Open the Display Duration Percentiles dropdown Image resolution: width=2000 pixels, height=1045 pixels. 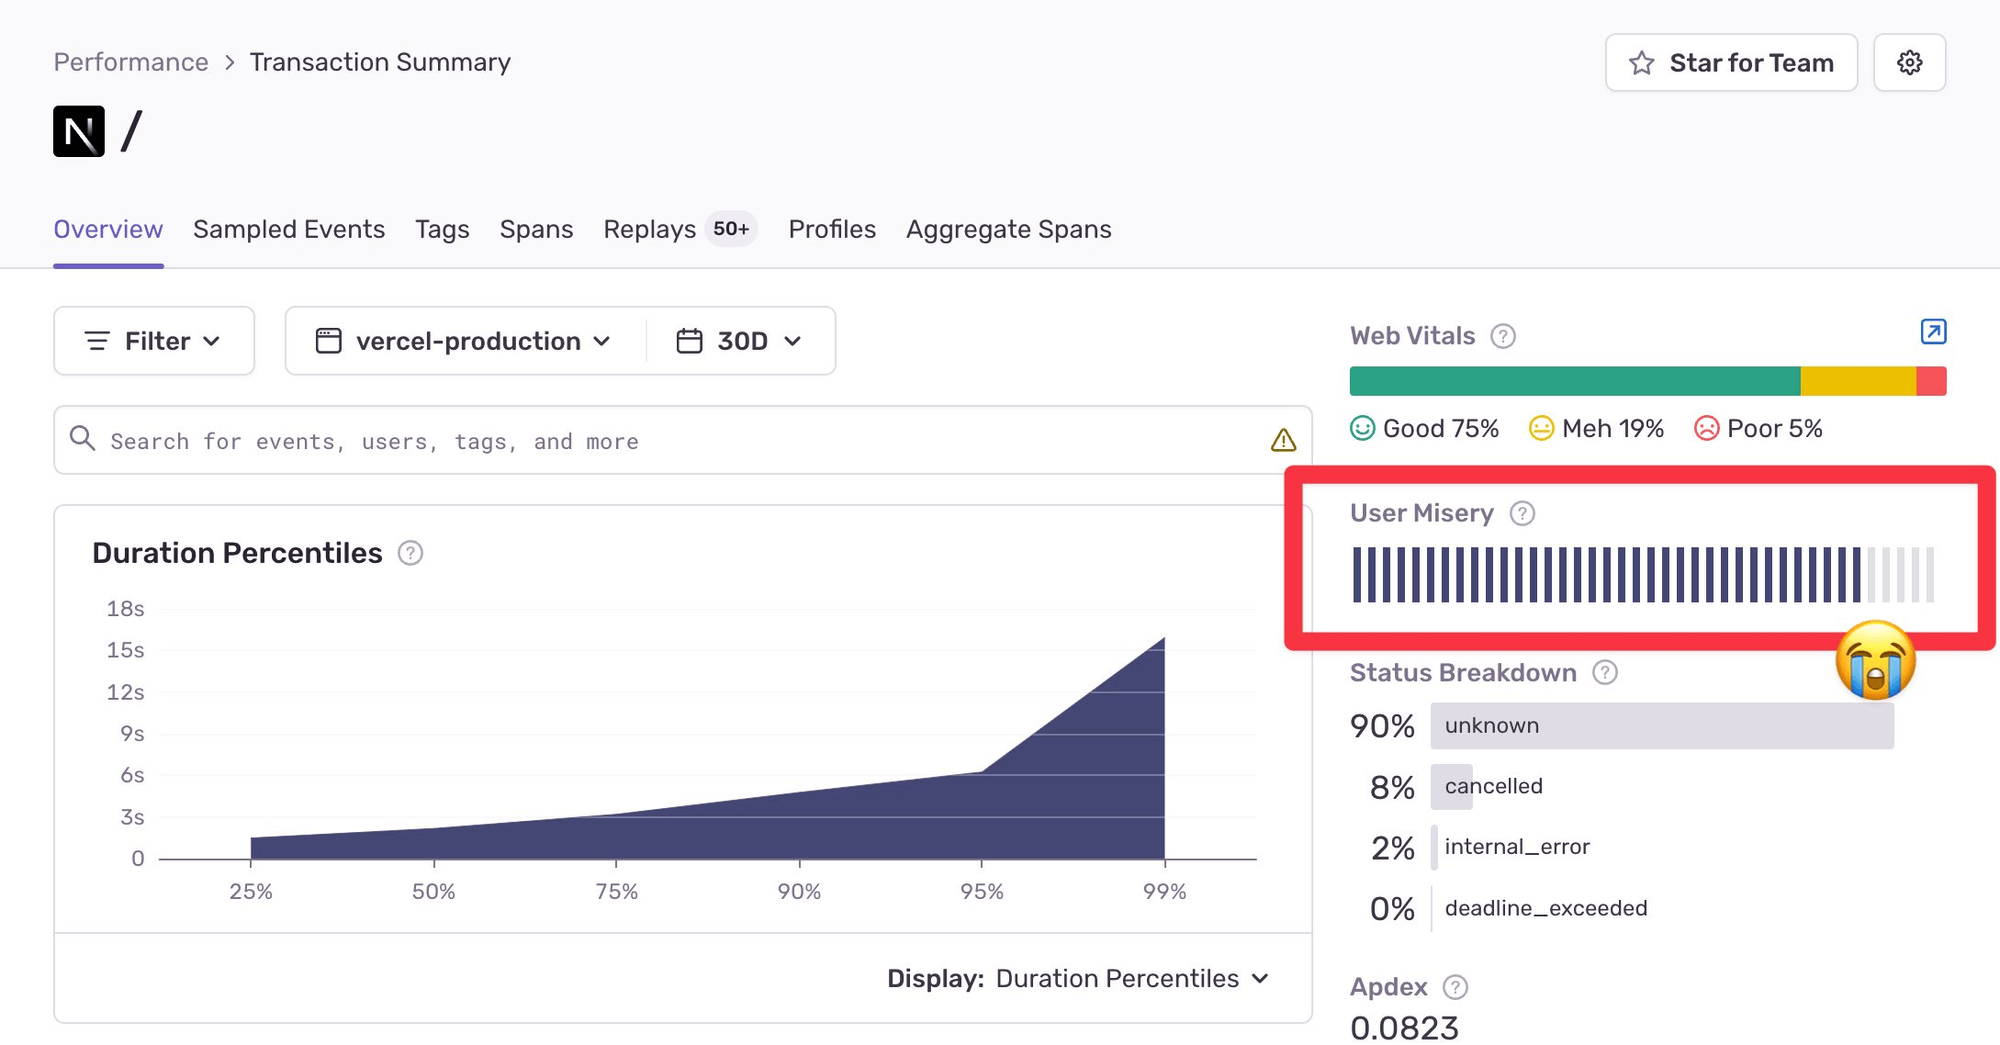click(1078, 979)
